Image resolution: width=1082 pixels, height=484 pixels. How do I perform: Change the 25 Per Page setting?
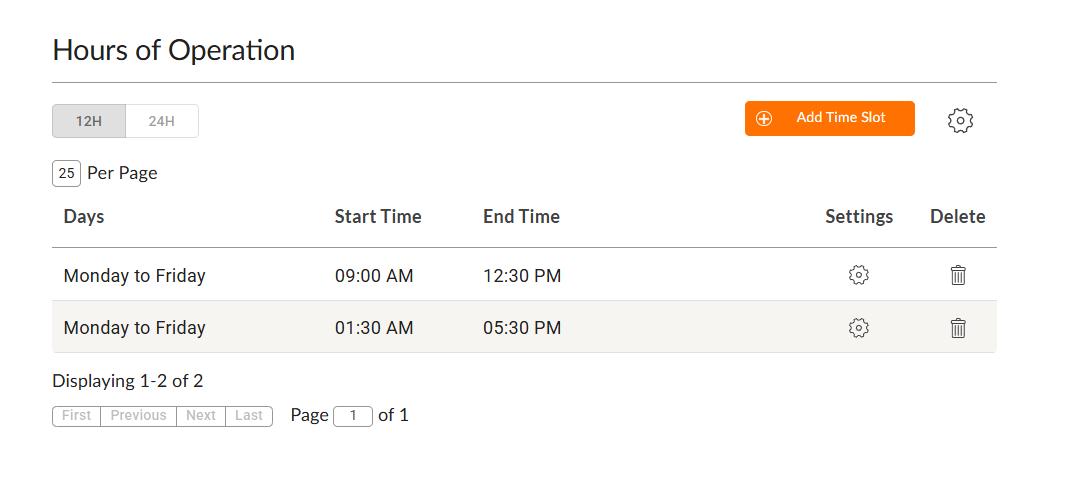pos(67,173)
